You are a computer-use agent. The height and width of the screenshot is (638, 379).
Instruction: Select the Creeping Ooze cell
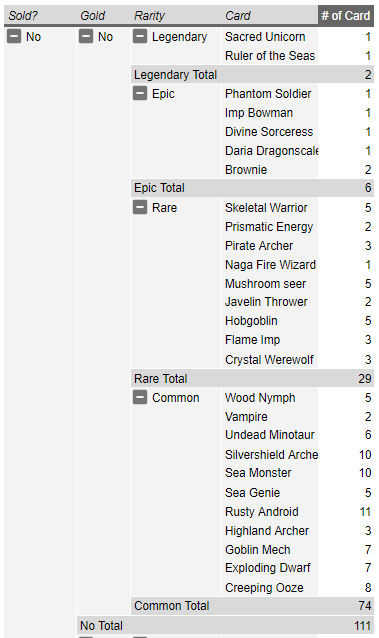pos(269,588)
